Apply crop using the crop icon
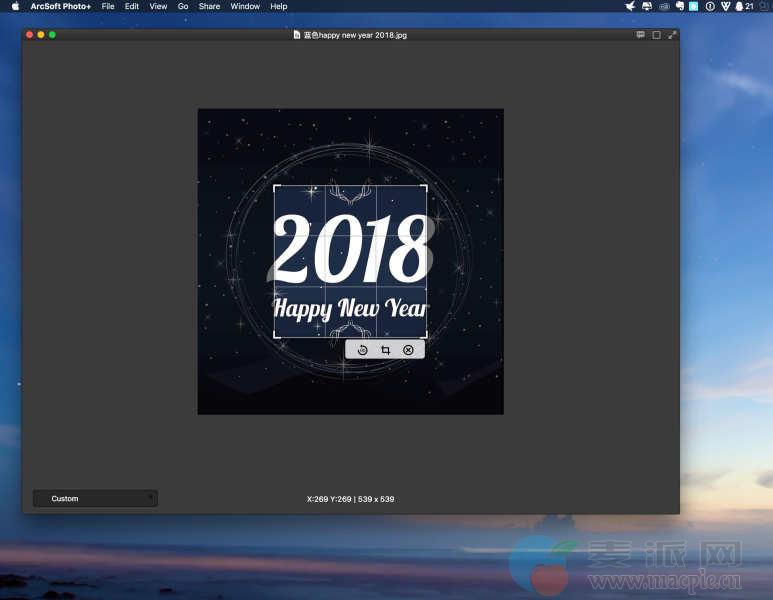Screen dimensions: 773x600 [385, 350]
